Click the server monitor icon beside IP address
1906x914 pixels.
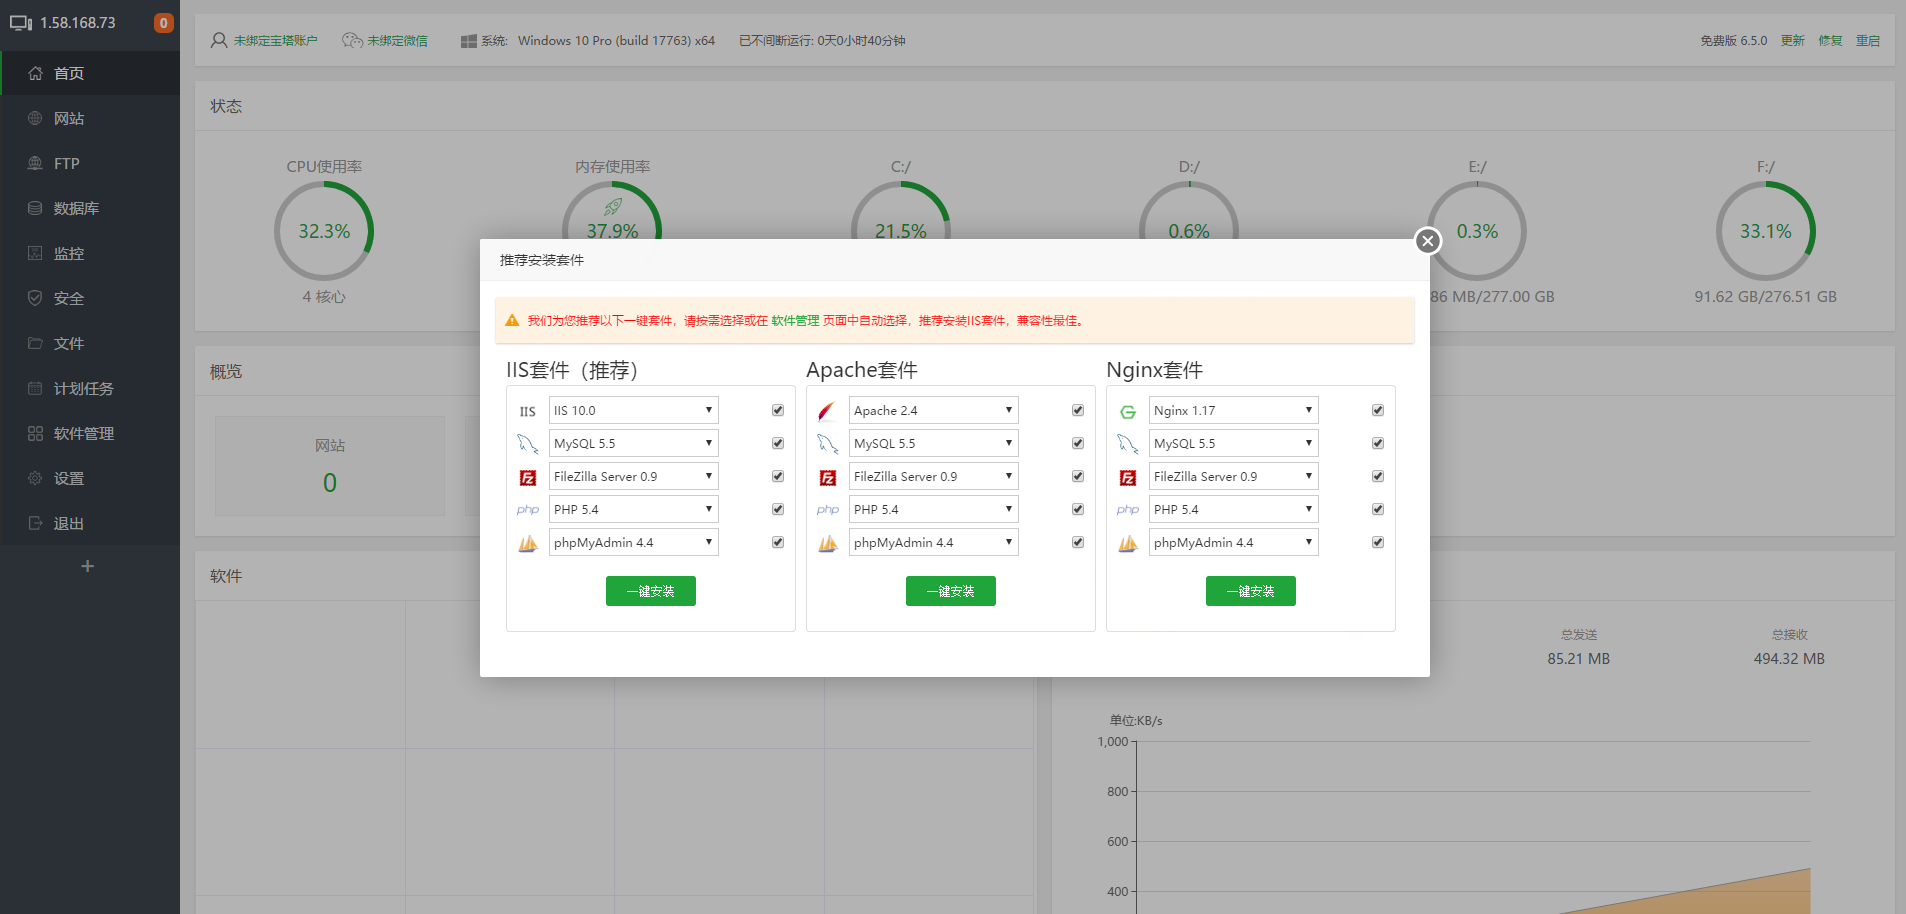click(21, 23)
